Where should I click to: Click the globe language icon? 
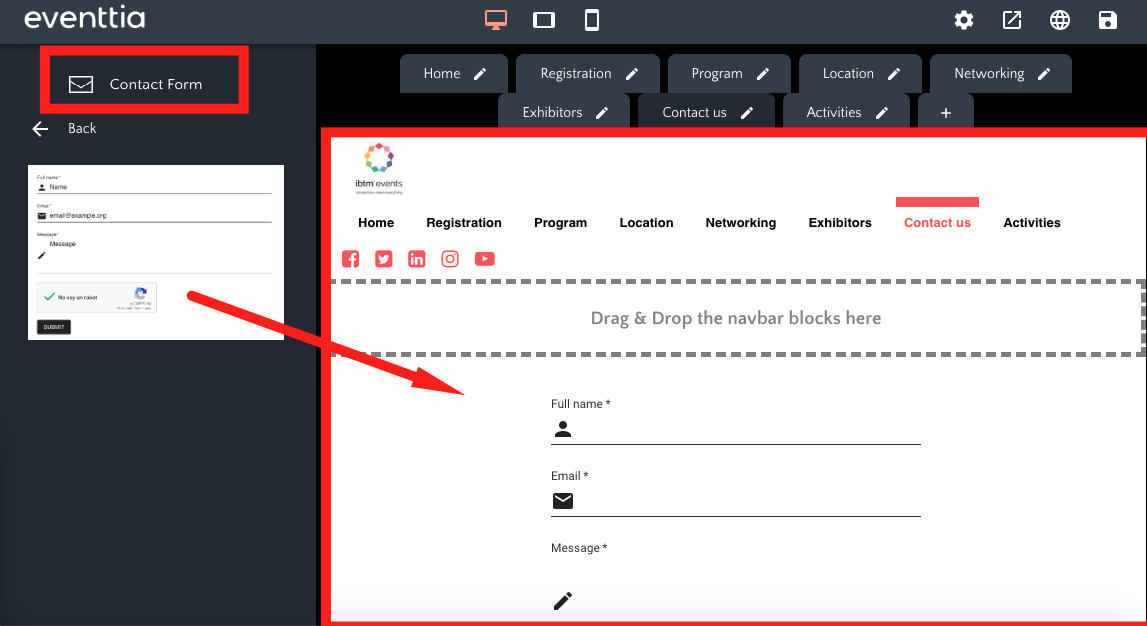(x=1060, y=20)
